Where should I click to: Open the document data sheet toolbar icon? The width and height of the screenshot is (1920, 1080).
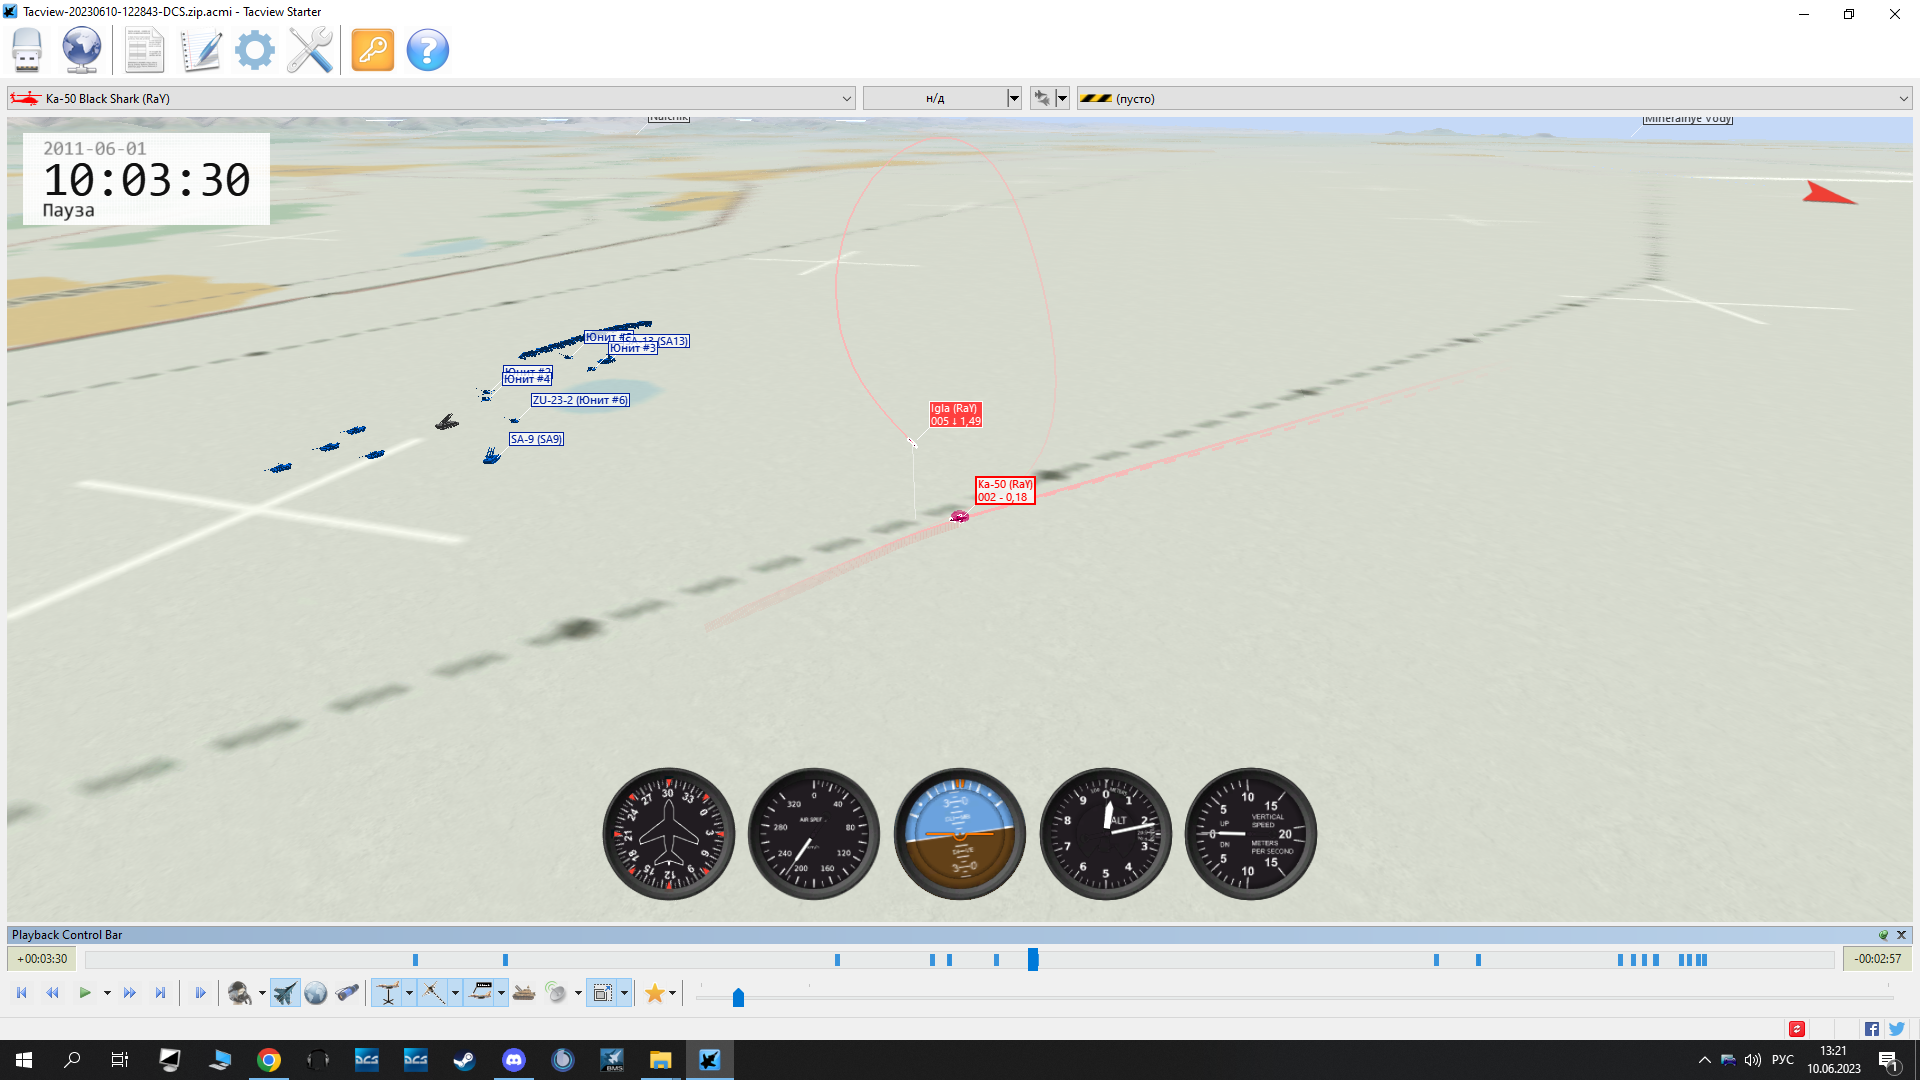pyautogui.click(x=144, y=50)
